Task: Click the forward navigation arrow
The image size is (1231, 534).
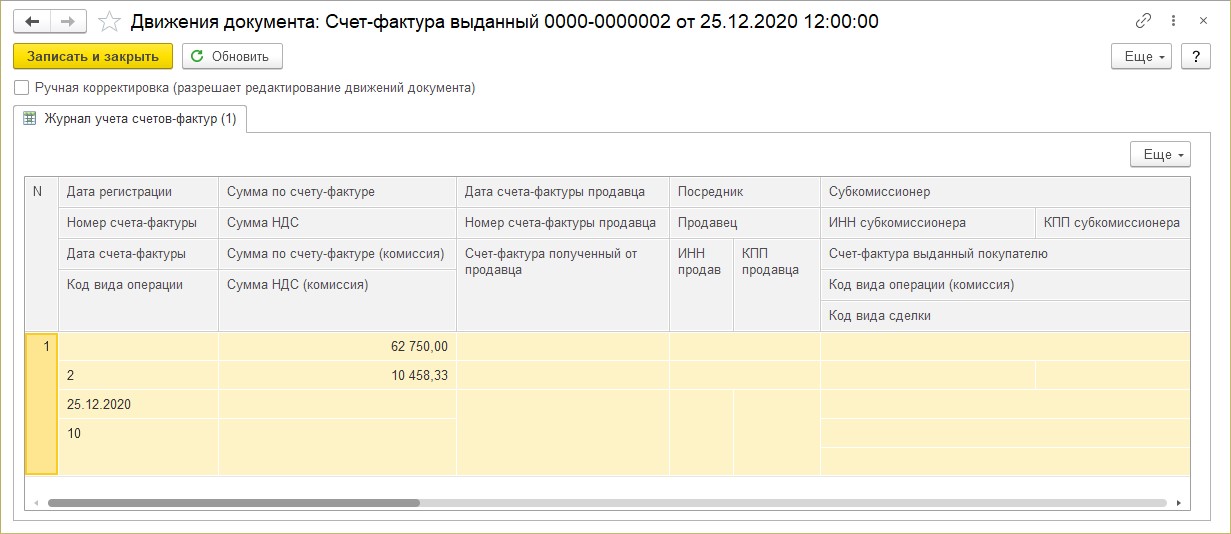Action: [68, 21]
